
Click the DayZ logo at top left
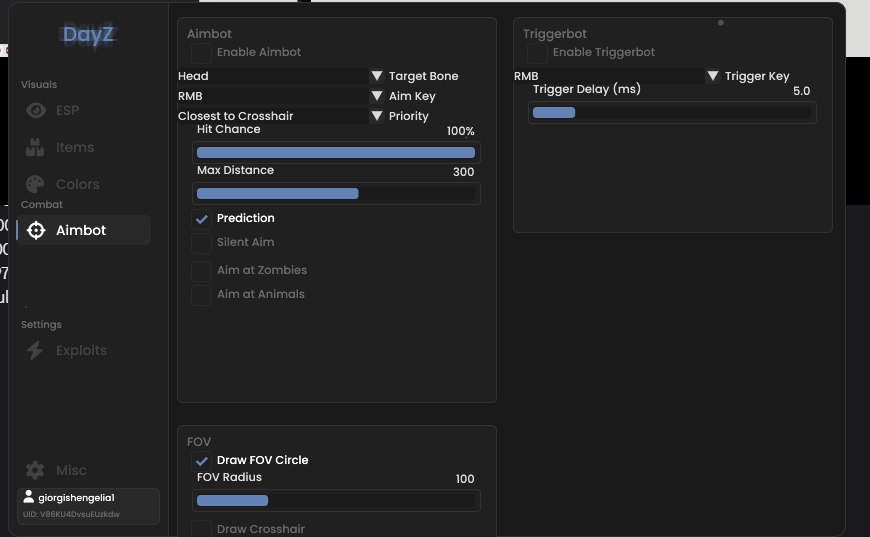pos(88,34)
